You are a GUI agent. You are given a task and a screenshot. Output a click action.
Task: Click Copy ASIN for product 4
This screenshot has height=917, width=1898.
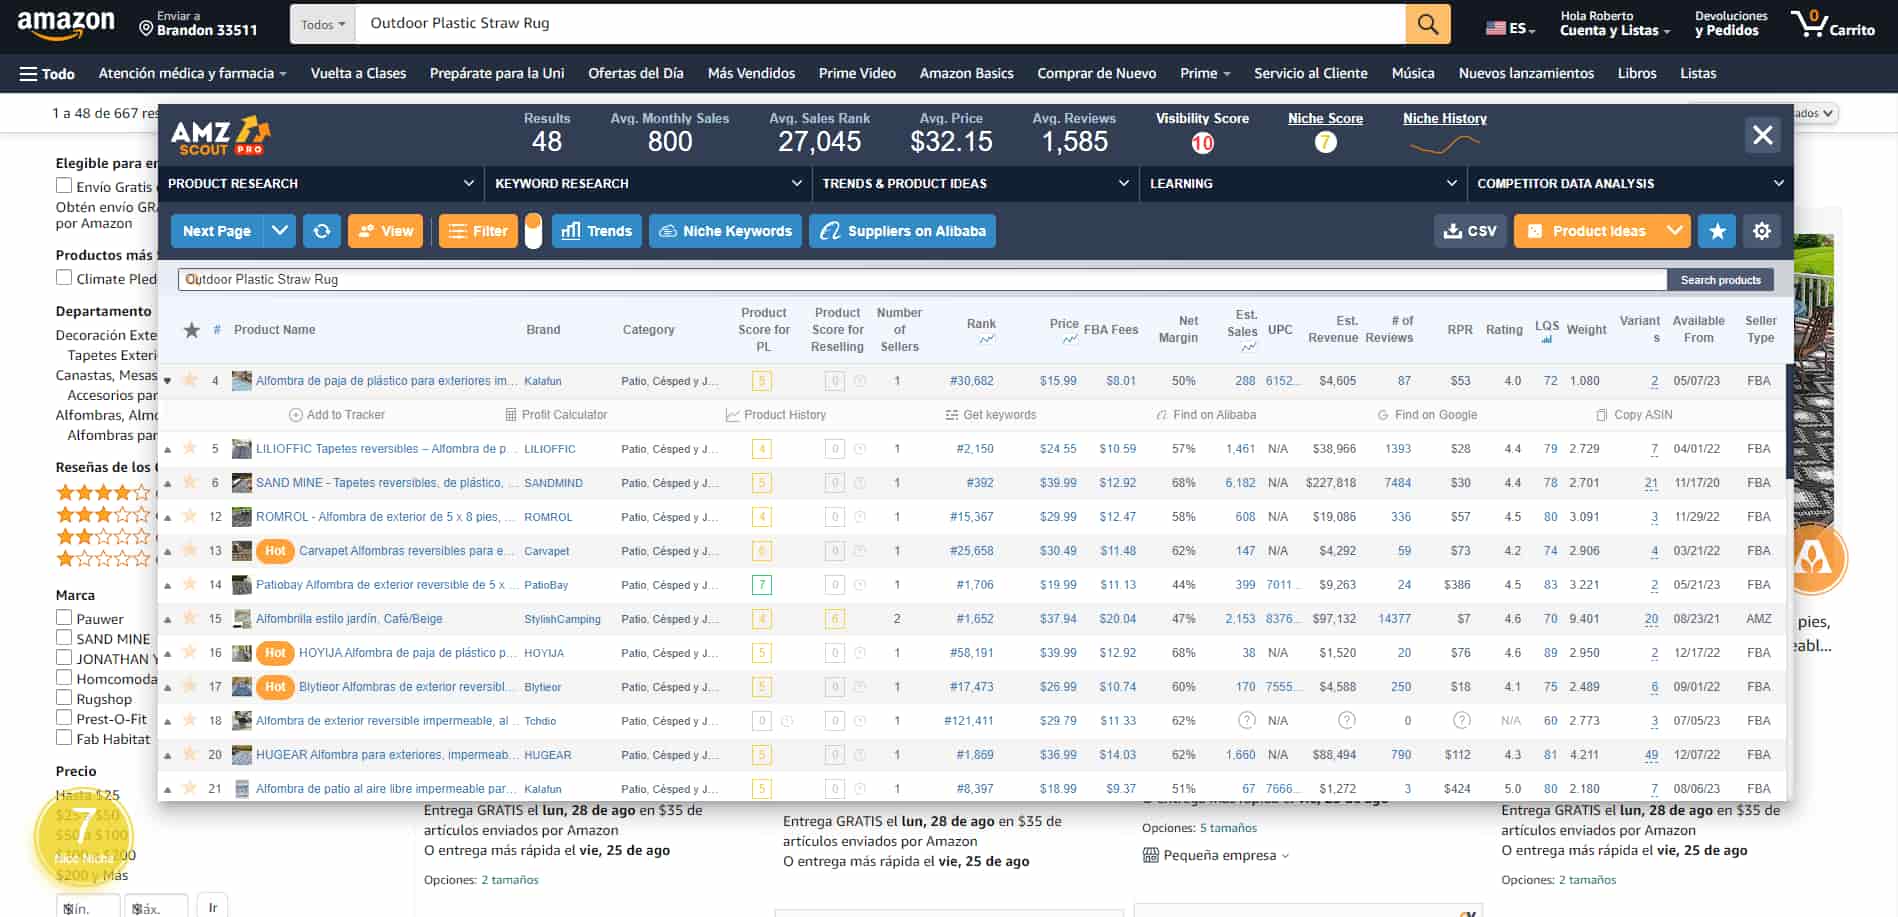(1635, 415)
